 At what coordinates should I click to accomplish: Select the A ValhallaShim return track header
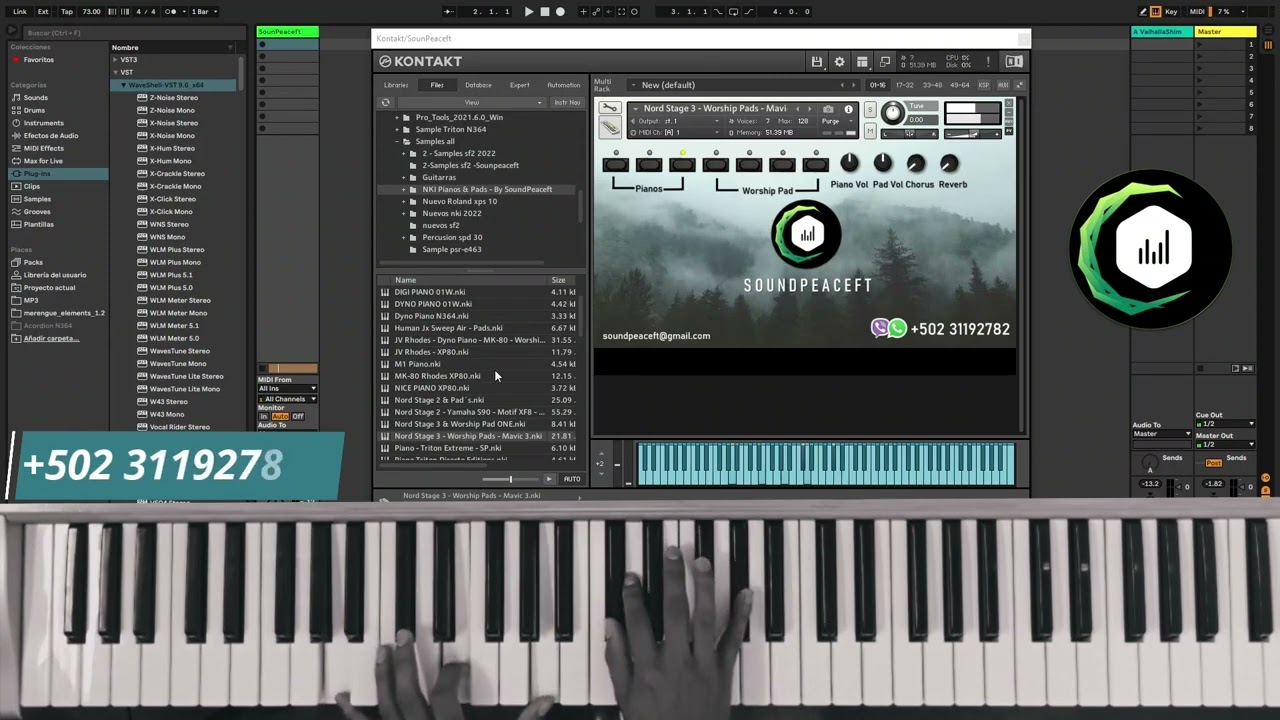1162,32
